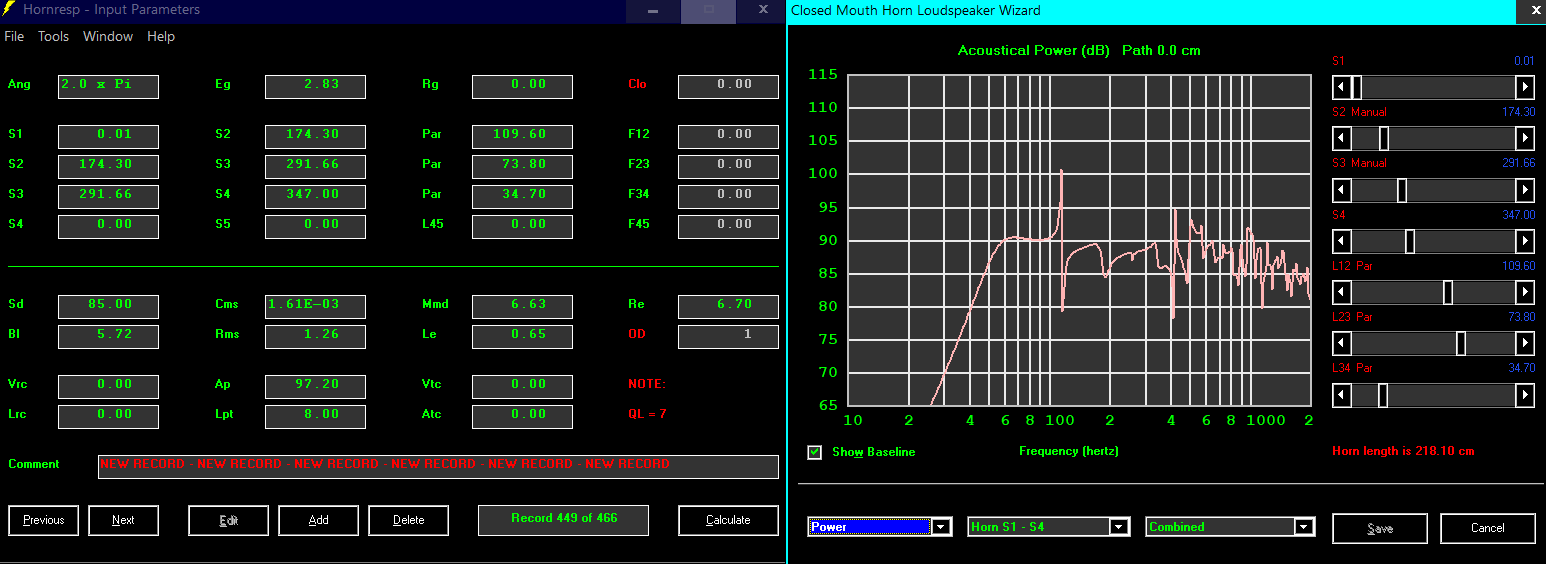Open the Tools menu
1546x564 pixels.
[x=53, y=36]
